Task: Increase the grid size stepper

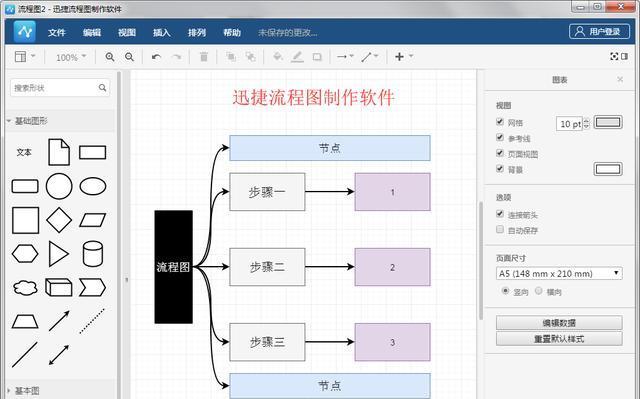Action: (x=587, y=120)
